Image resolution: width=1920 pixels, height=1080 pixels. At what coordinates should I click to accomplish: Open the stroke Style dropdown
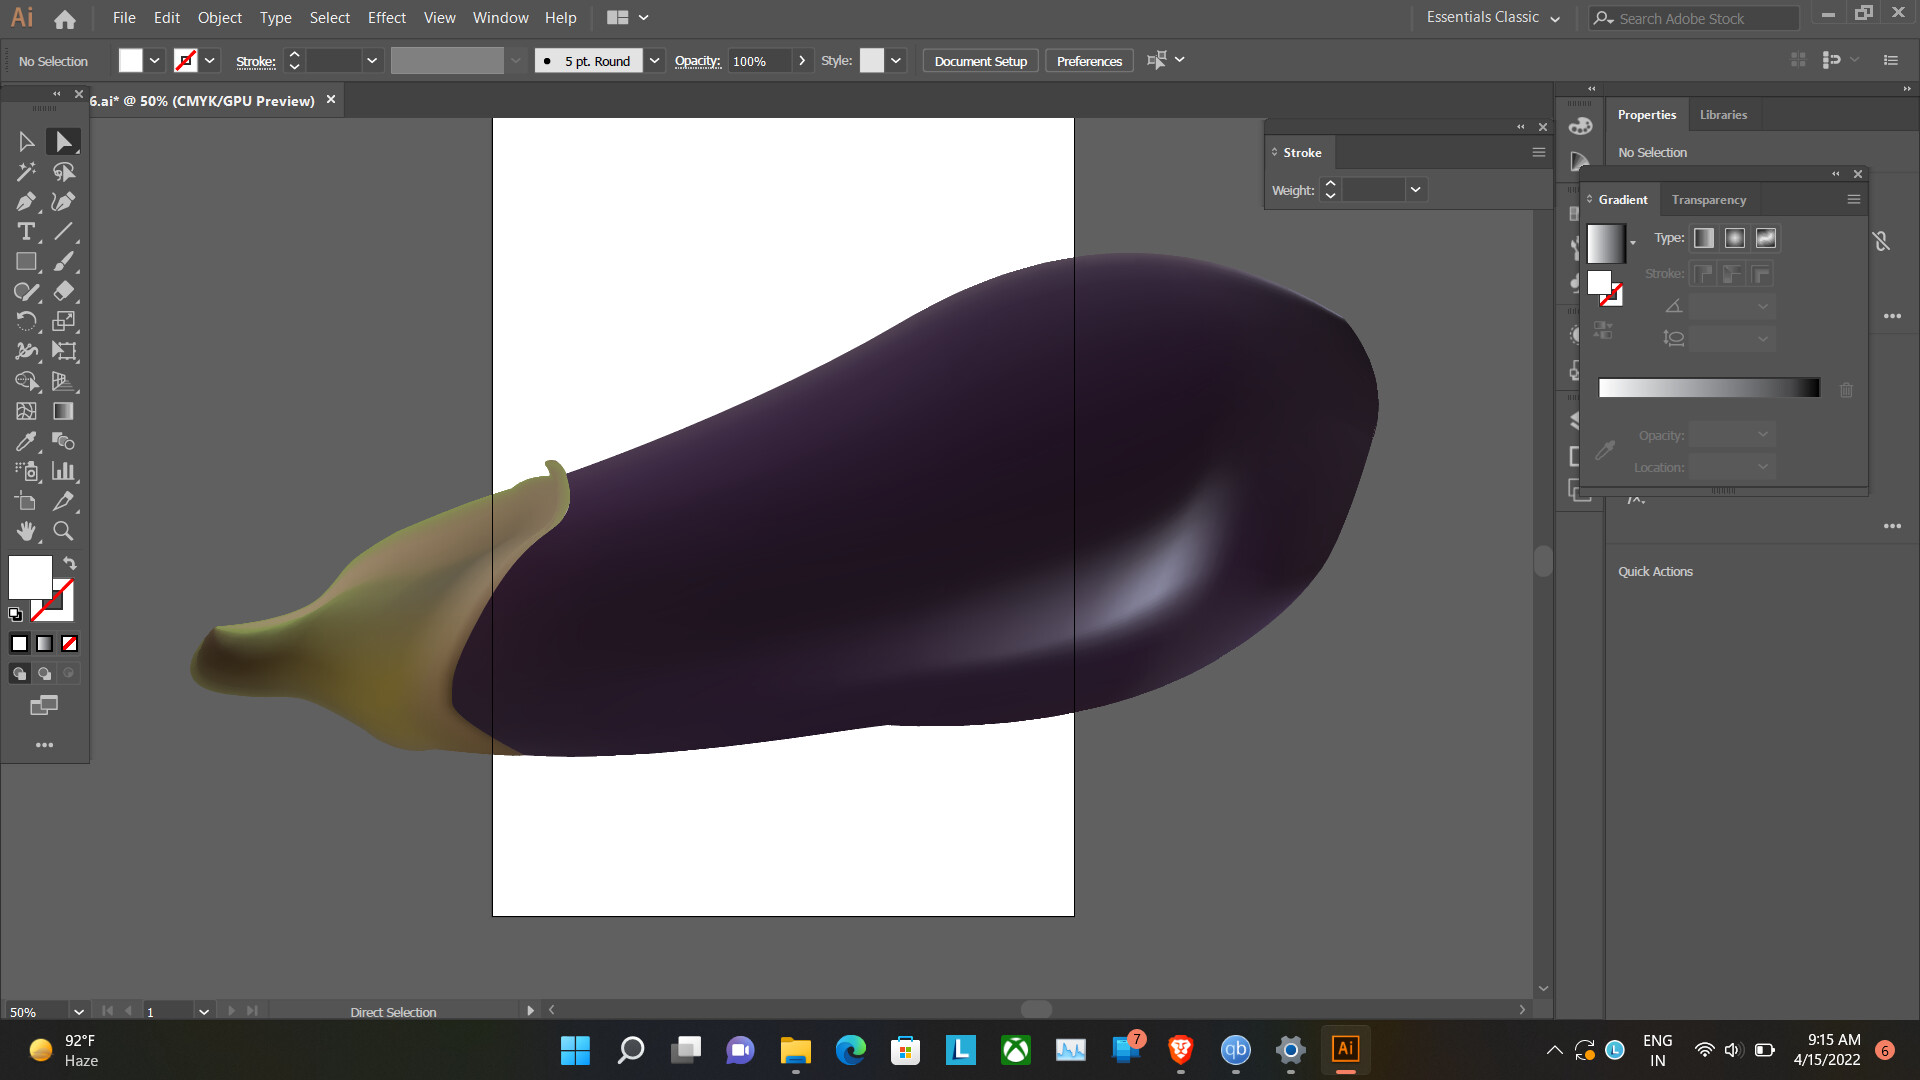[x=895, y=60]
